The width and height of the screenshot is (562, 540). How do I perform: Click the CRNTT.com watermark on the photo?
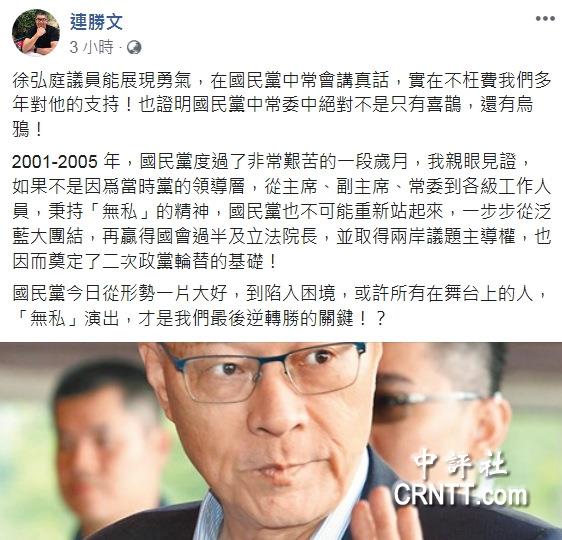pyautogui.click(x=461, y=495)
